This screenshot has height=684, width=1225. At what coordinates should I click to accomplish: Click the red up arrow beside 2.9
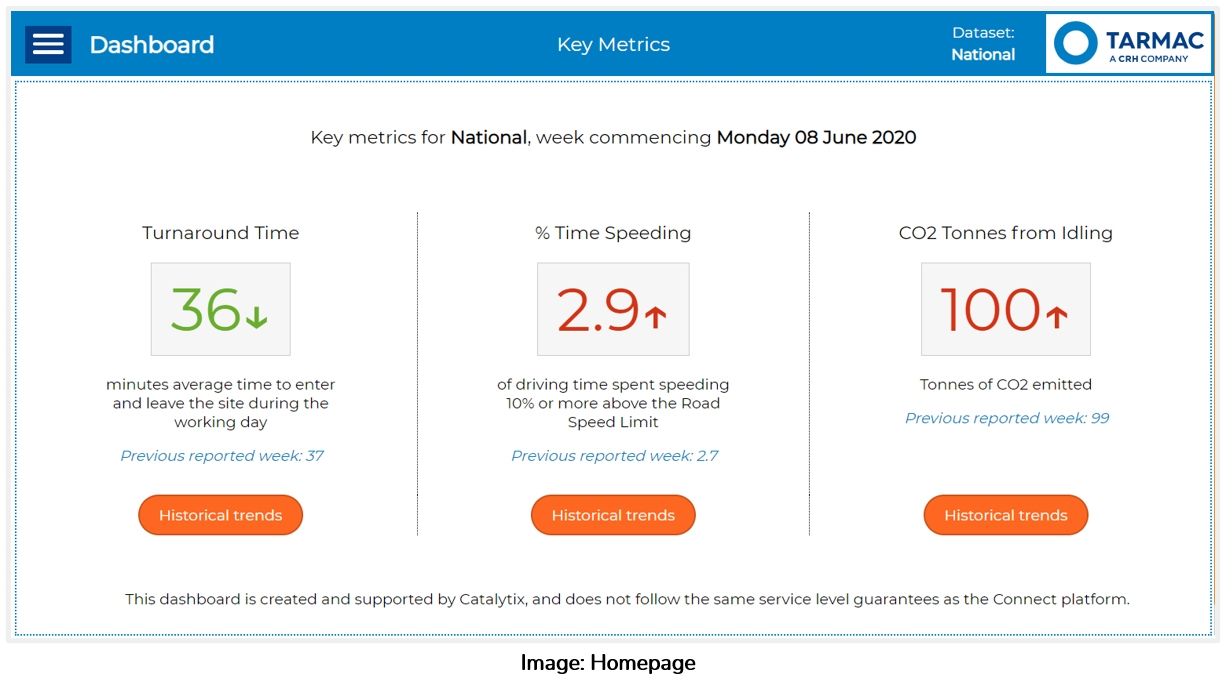pyautogui.click(x=655, y=317)
